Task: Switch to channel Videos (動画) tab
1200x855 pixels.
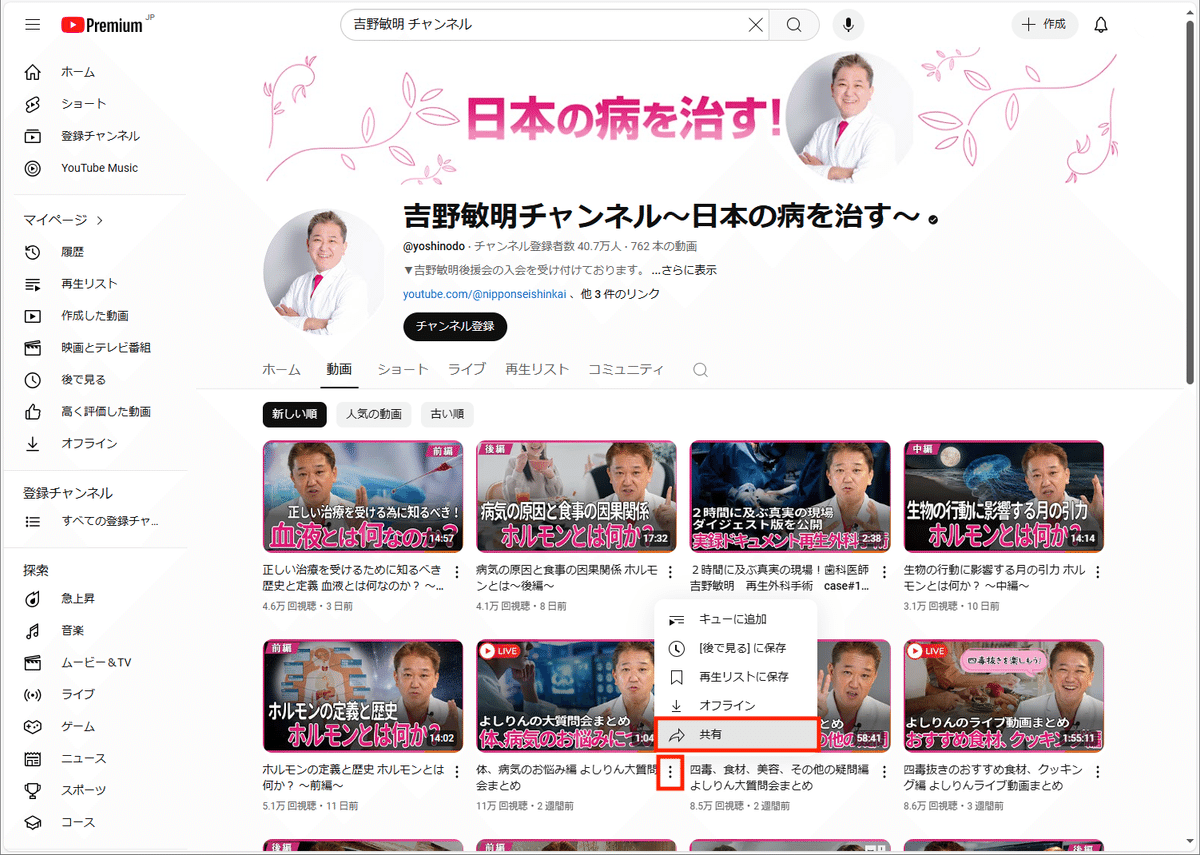Action: 339,369
